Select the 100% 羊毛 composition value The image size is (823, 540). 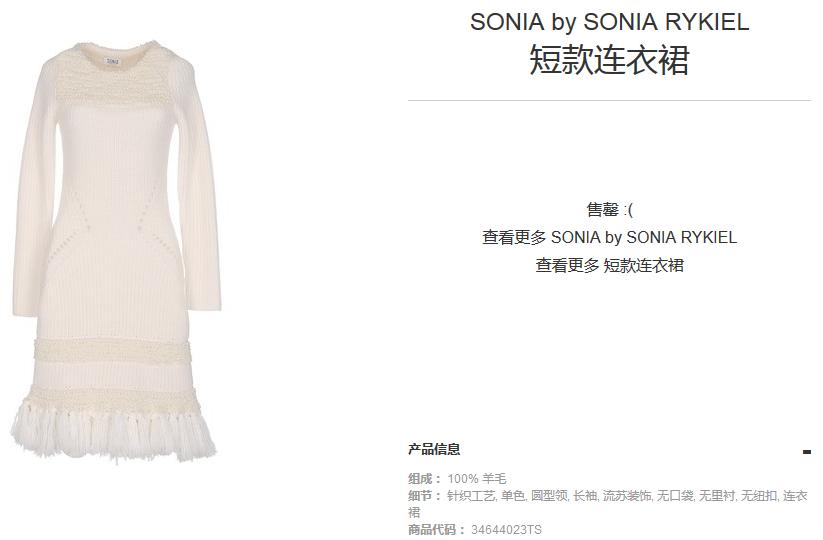(476, 479)
